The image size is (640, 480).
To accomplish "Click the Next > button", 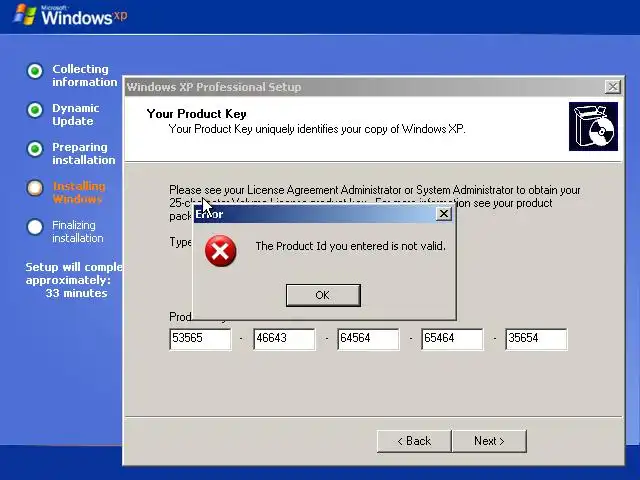I will pyautogui.click(x=489, y=441).
